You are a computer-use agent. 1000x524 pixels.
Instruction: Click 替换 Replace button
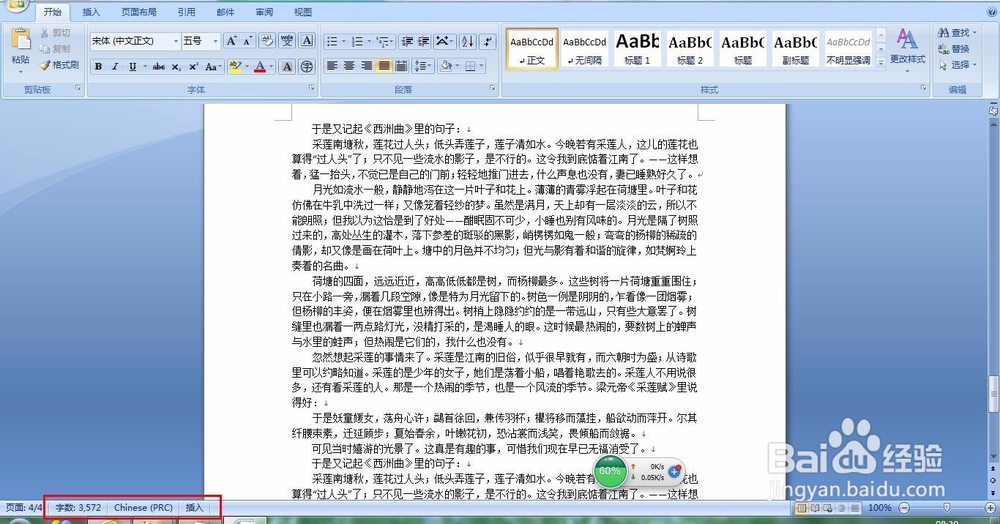click(954, 49)
